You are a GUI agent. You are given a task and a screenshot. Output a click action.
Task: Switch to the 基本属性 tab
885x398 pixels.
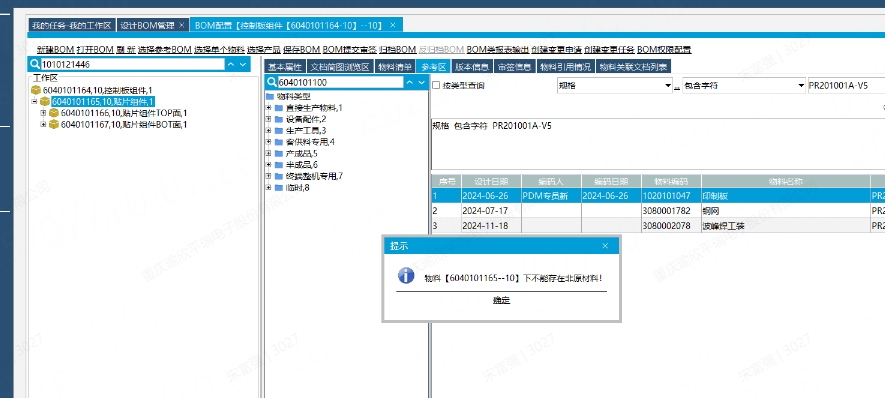pos(285,67)
